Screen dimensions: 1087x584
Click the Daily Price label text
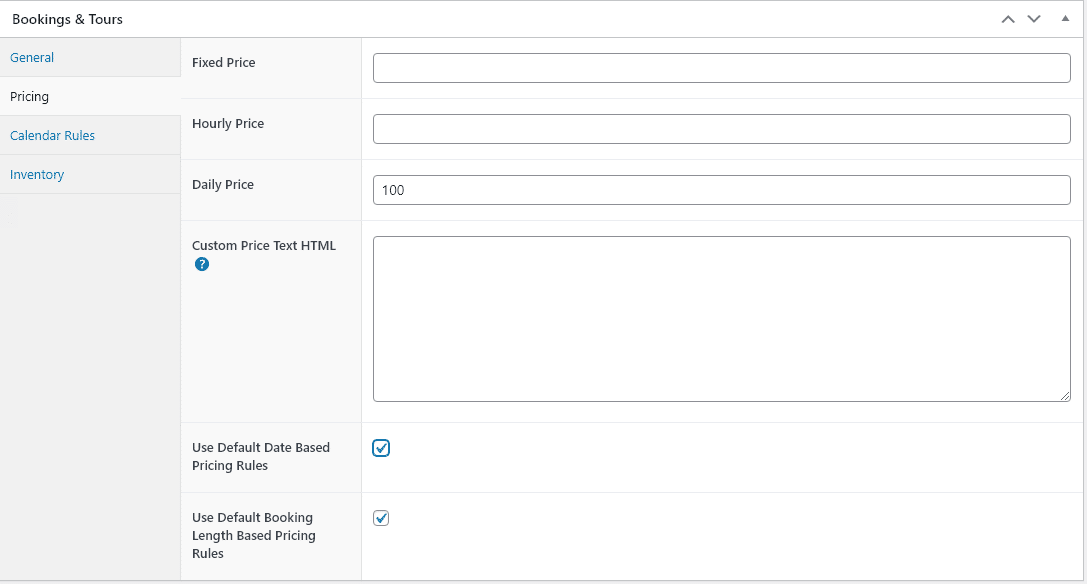(x=223, y=184)
